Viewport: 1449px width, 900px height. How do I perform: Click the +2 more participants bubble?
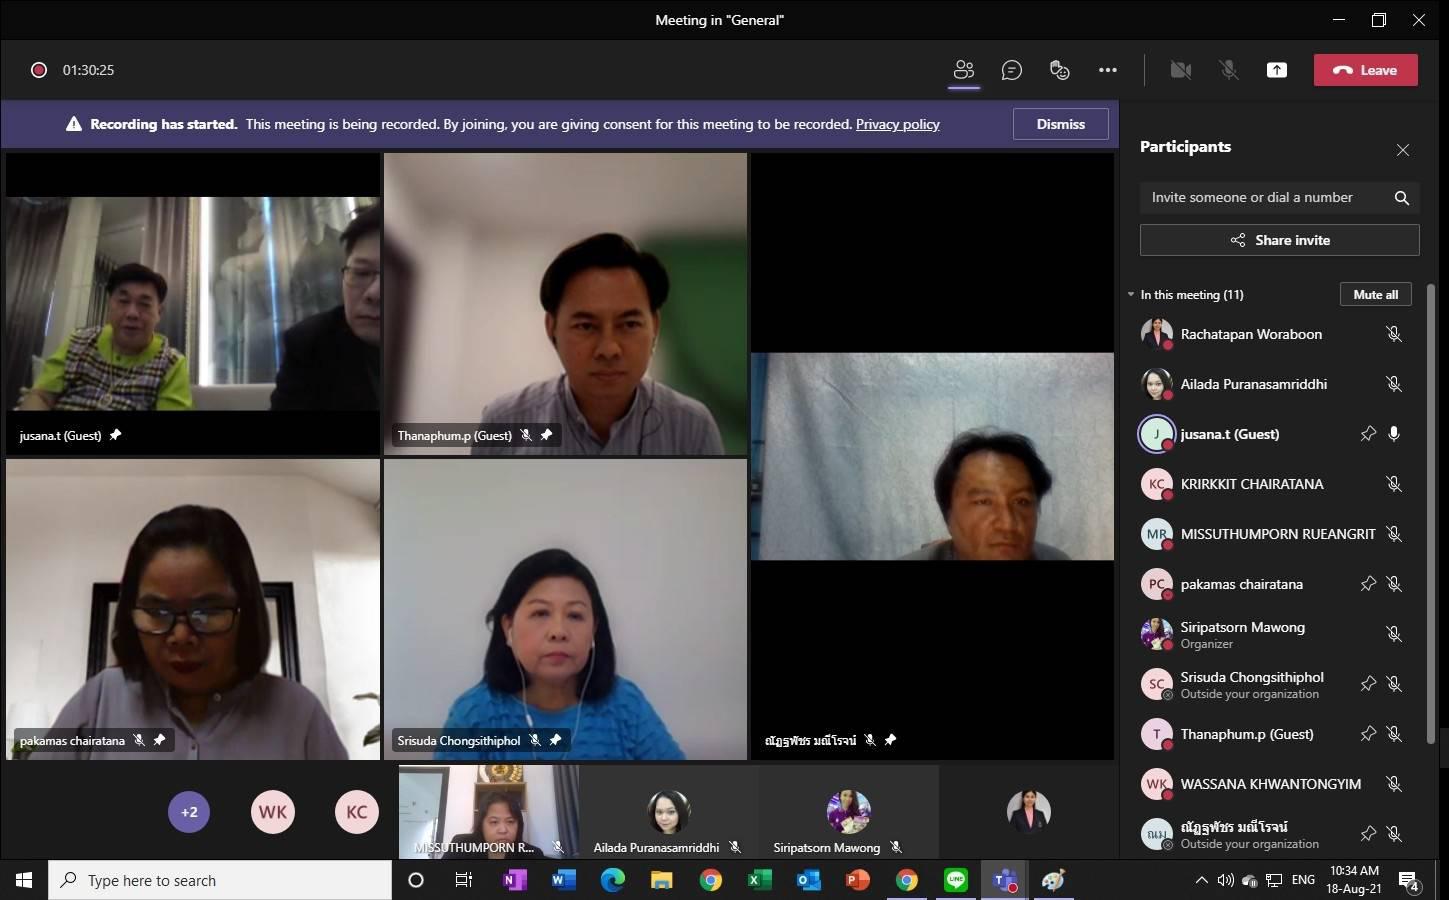189,812
